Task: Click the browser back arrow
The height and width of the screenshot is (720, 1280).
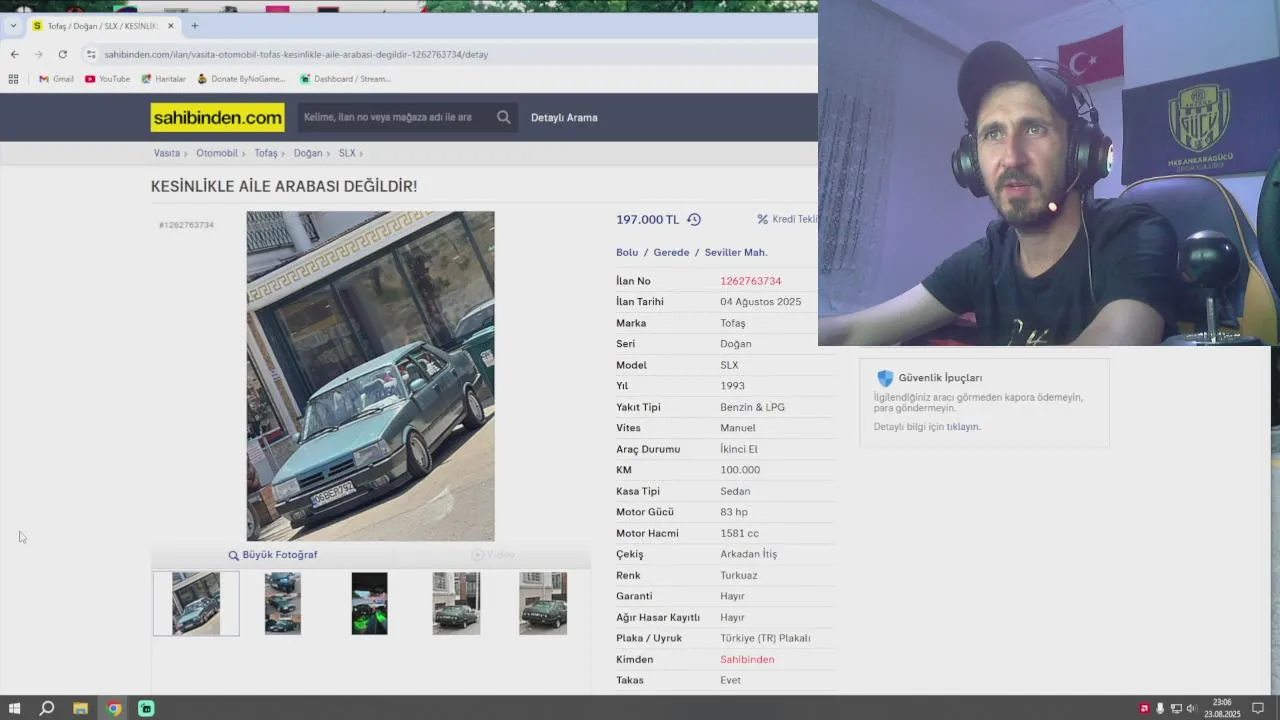Action: (x=14, y=54)
